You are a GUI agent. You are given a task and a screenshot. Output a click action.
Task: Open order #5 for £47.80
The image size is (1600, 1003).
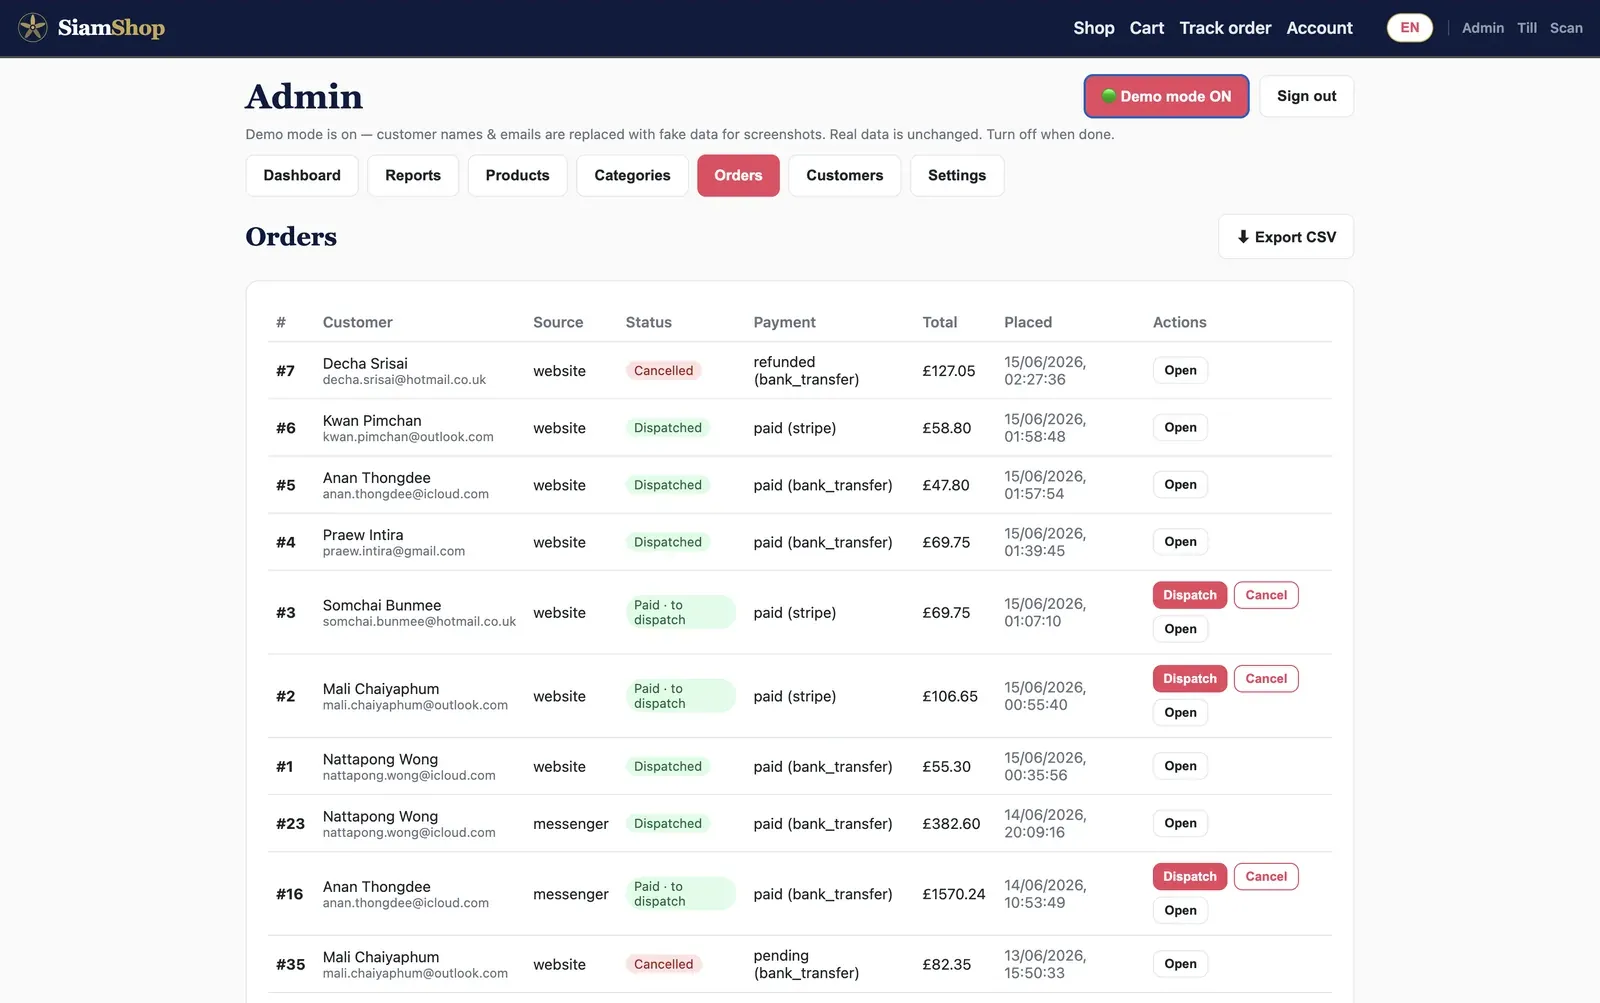(1180, 484)
